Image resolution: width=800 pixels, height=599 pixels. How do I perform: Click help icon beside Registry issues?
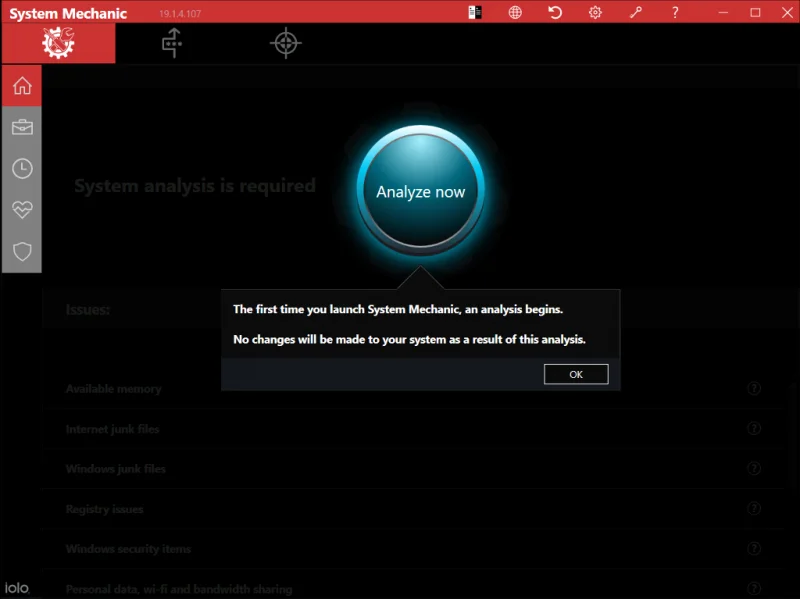tap(754, 508)
